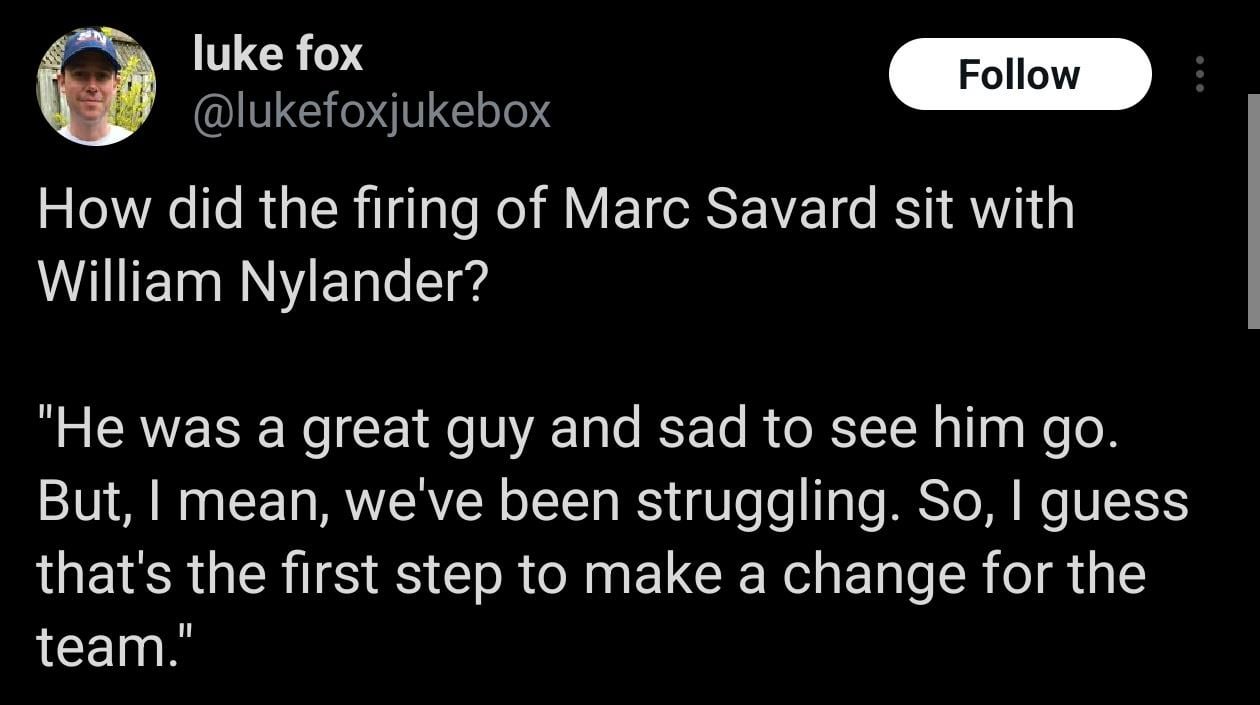Click Luke Fox's profile avatar photo
This screenshot has height=705, width=1260.
click(x=96, y=87)
